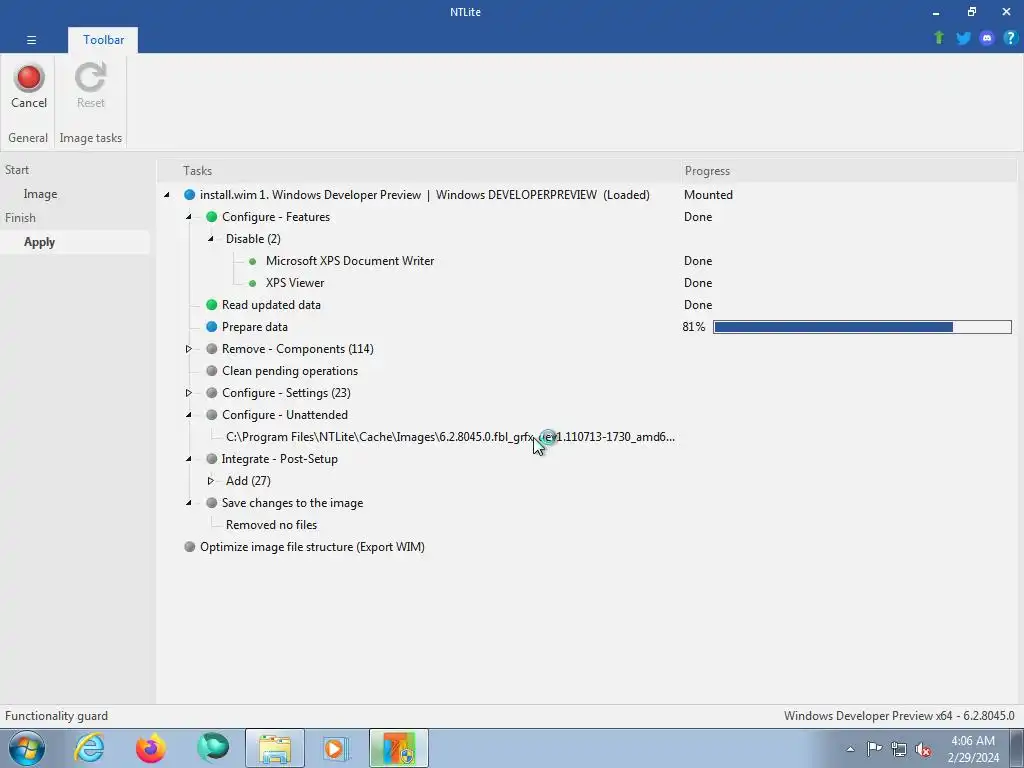
Task: Collapse Configure - Unattended node
Action: [x=189, y=415]
